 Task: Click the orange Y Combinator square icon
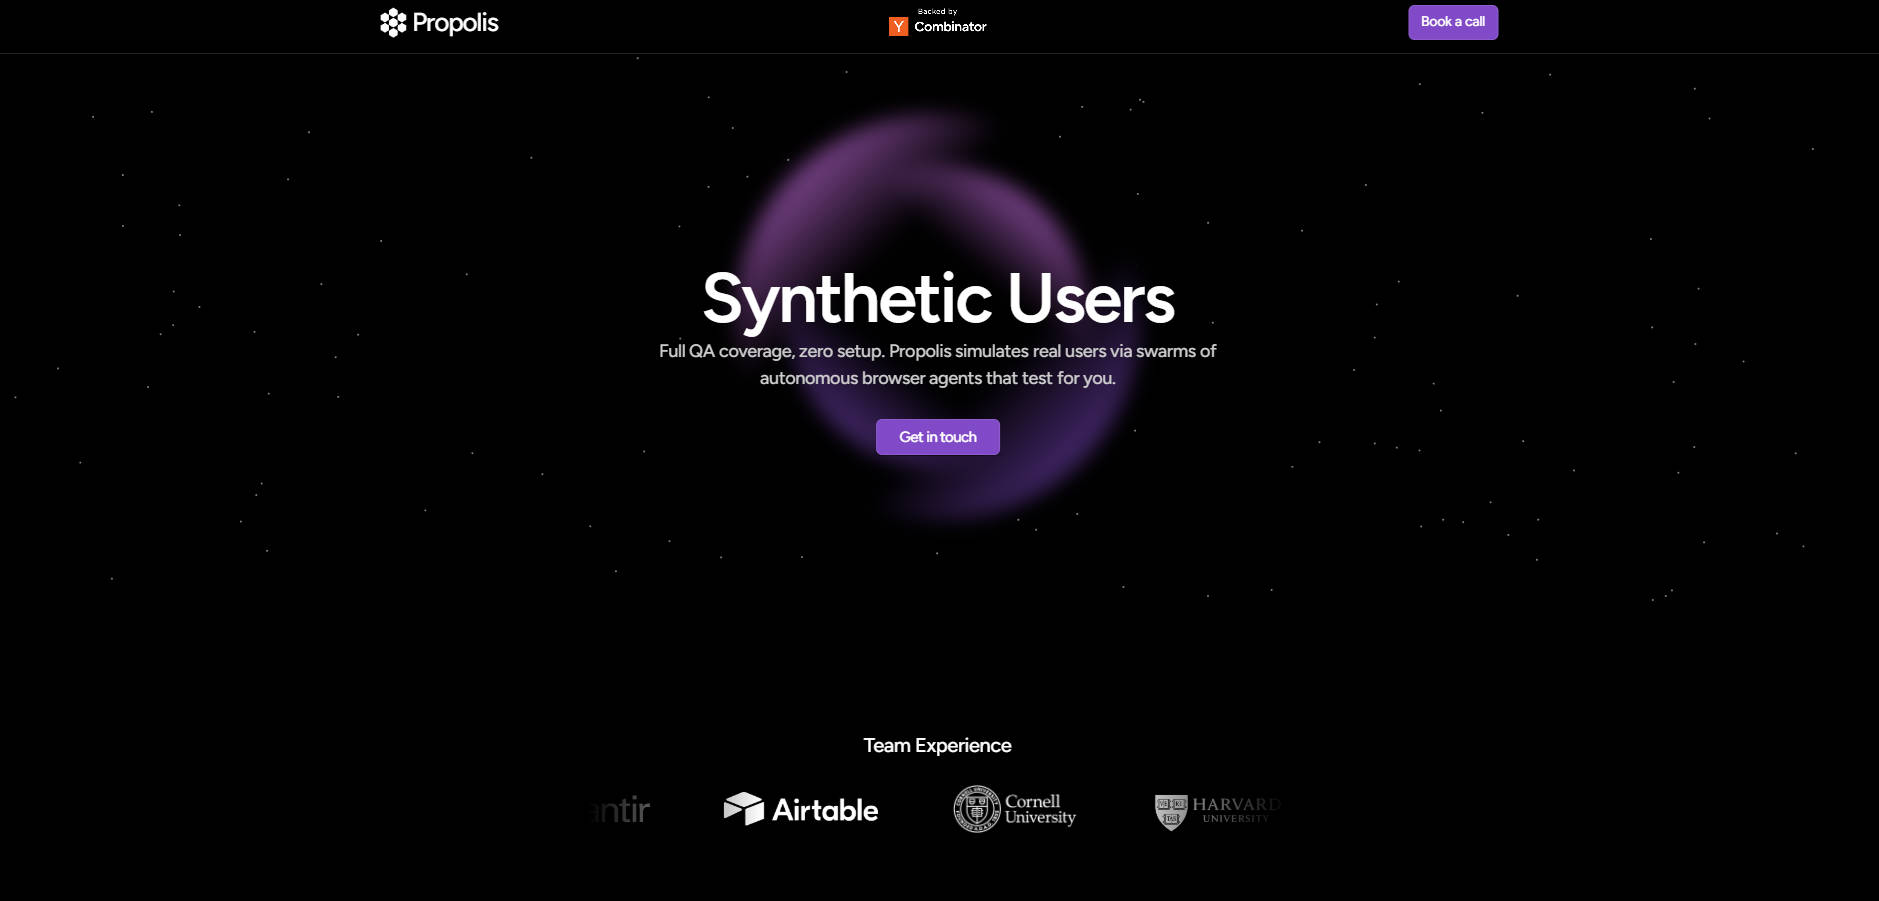click(898, 26)
